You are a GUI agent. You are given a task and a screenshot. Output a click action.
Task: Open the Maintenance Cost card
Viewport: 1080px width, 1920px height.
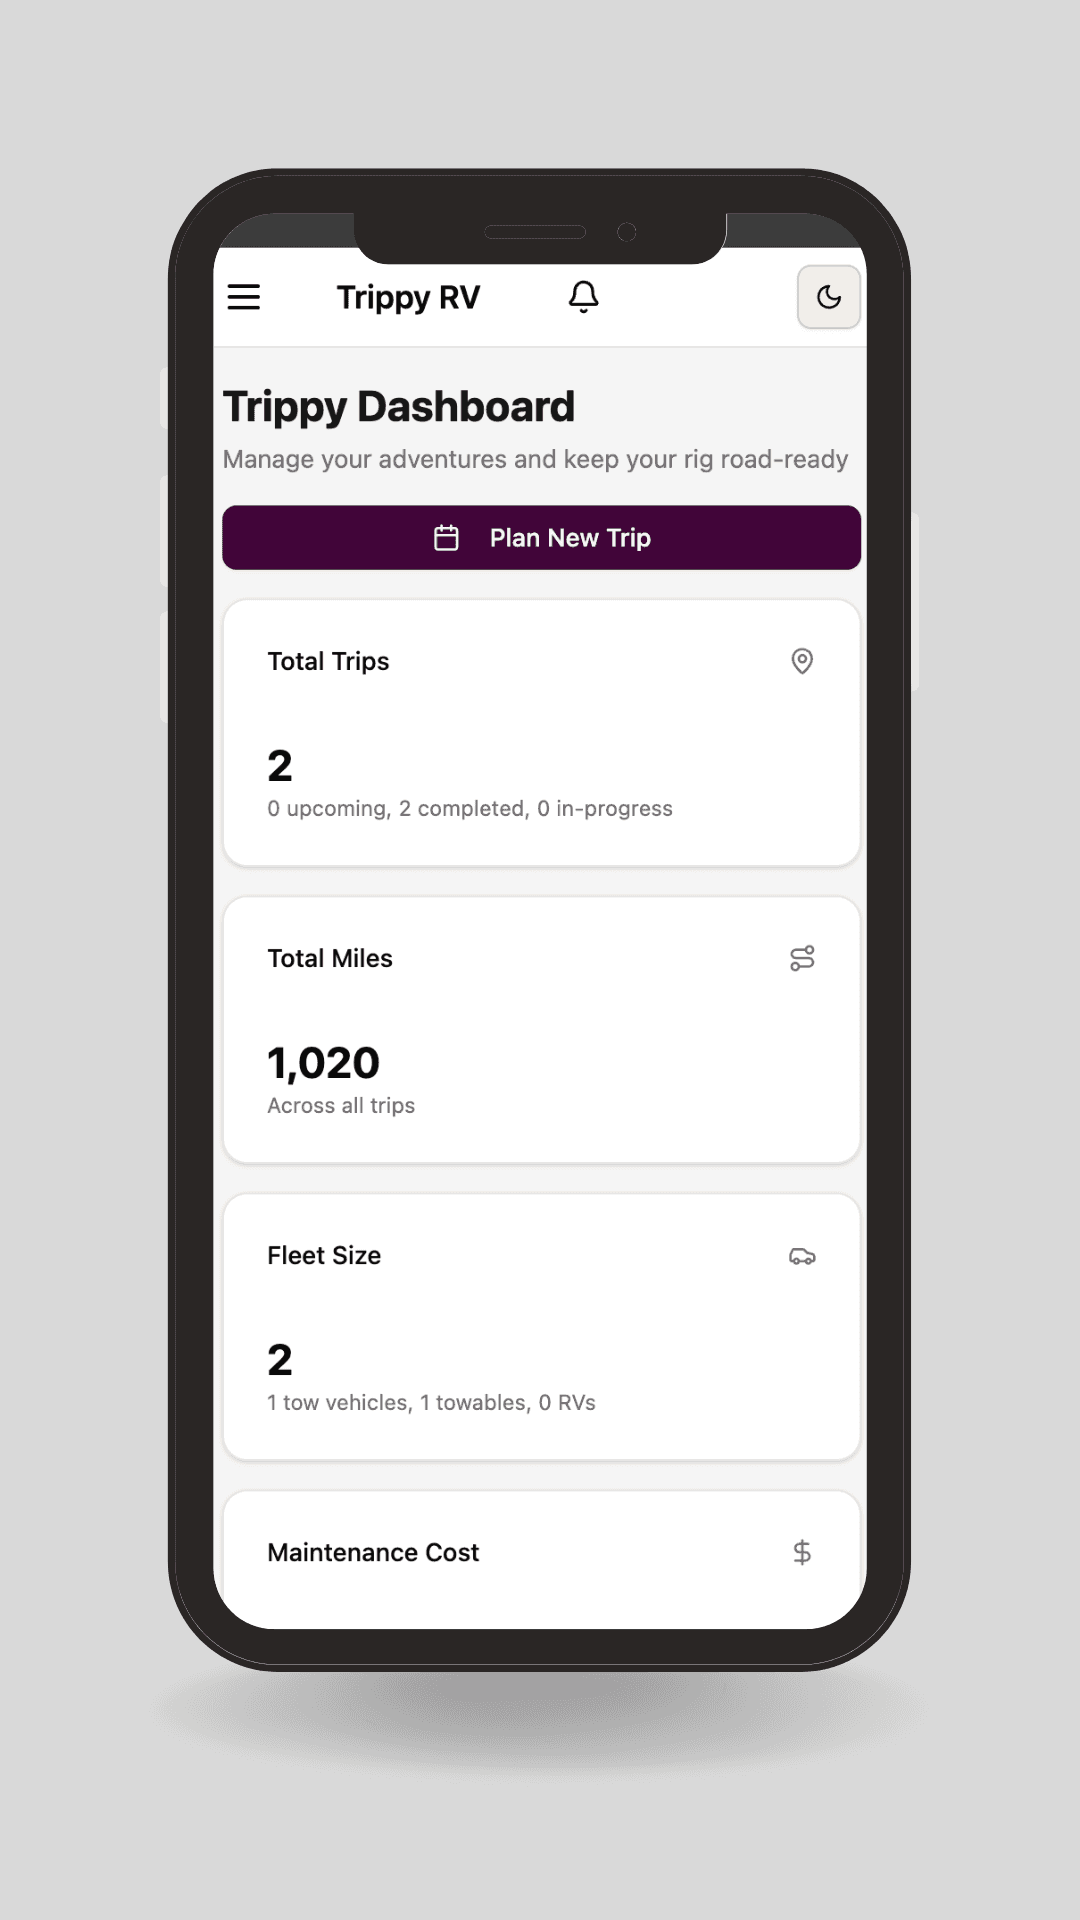[x=540, y=1552]
